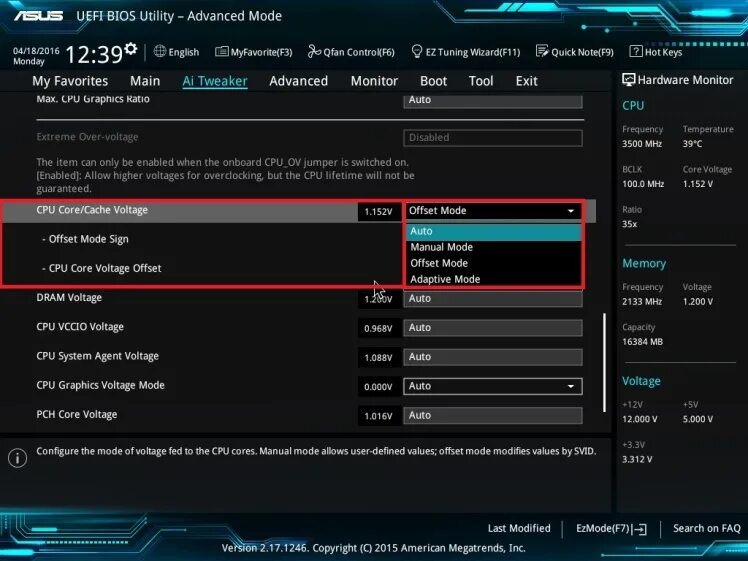748x561 pixels.
Task: Expand the CPU Graphics Voltage Mode dropdown
Action: click(x=493, y=386)
